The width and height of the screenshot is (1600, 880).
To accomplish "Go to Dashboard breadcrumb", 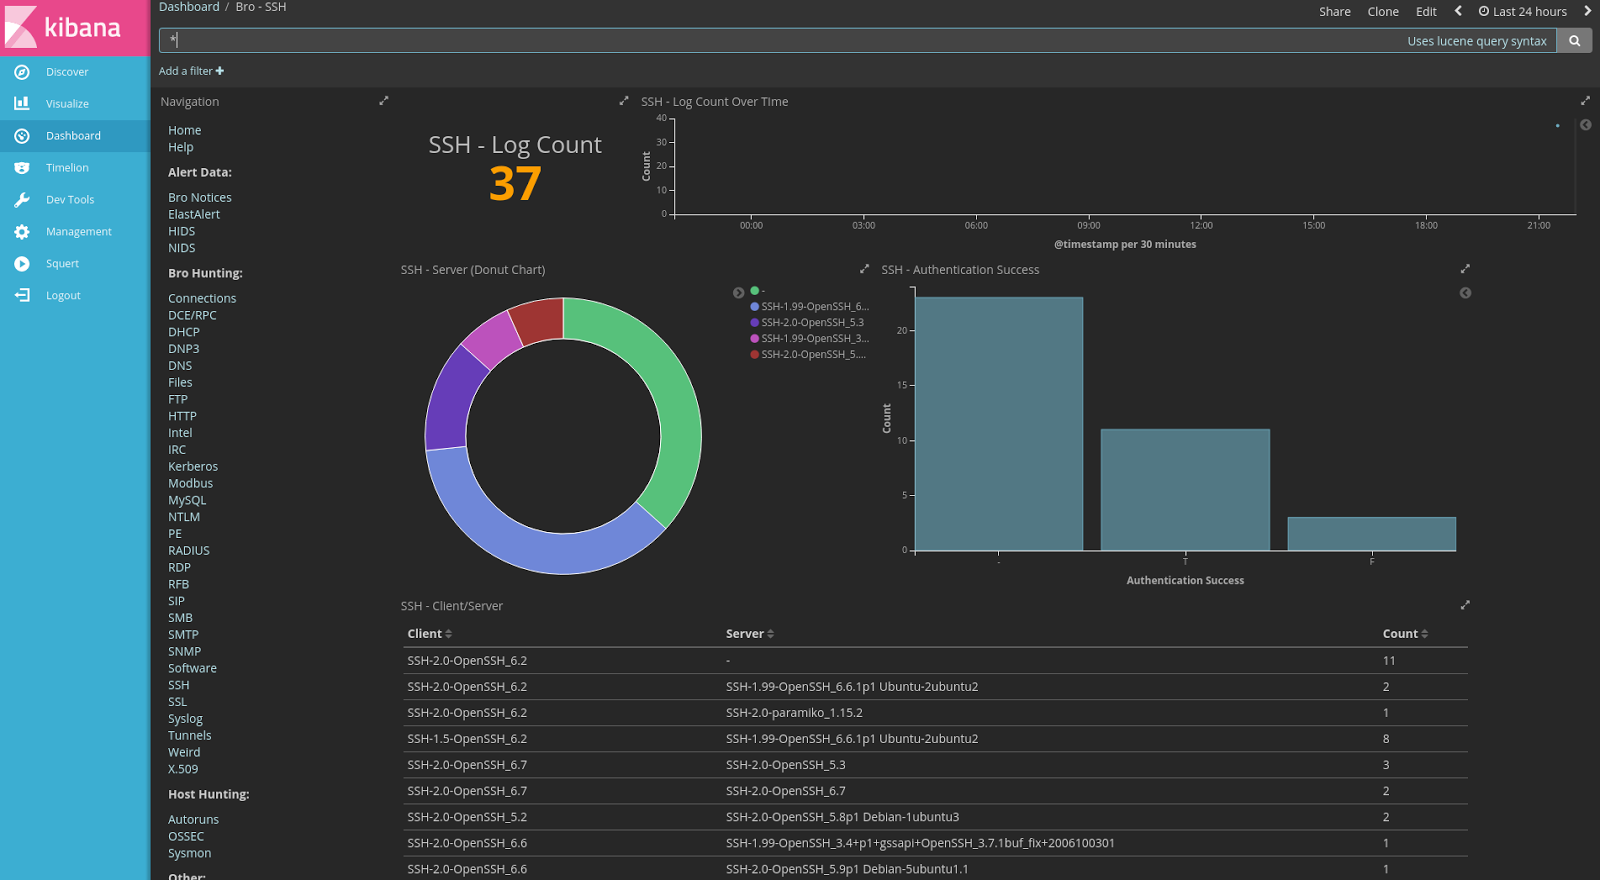I will pyautogui.click(x=189, y=7).
